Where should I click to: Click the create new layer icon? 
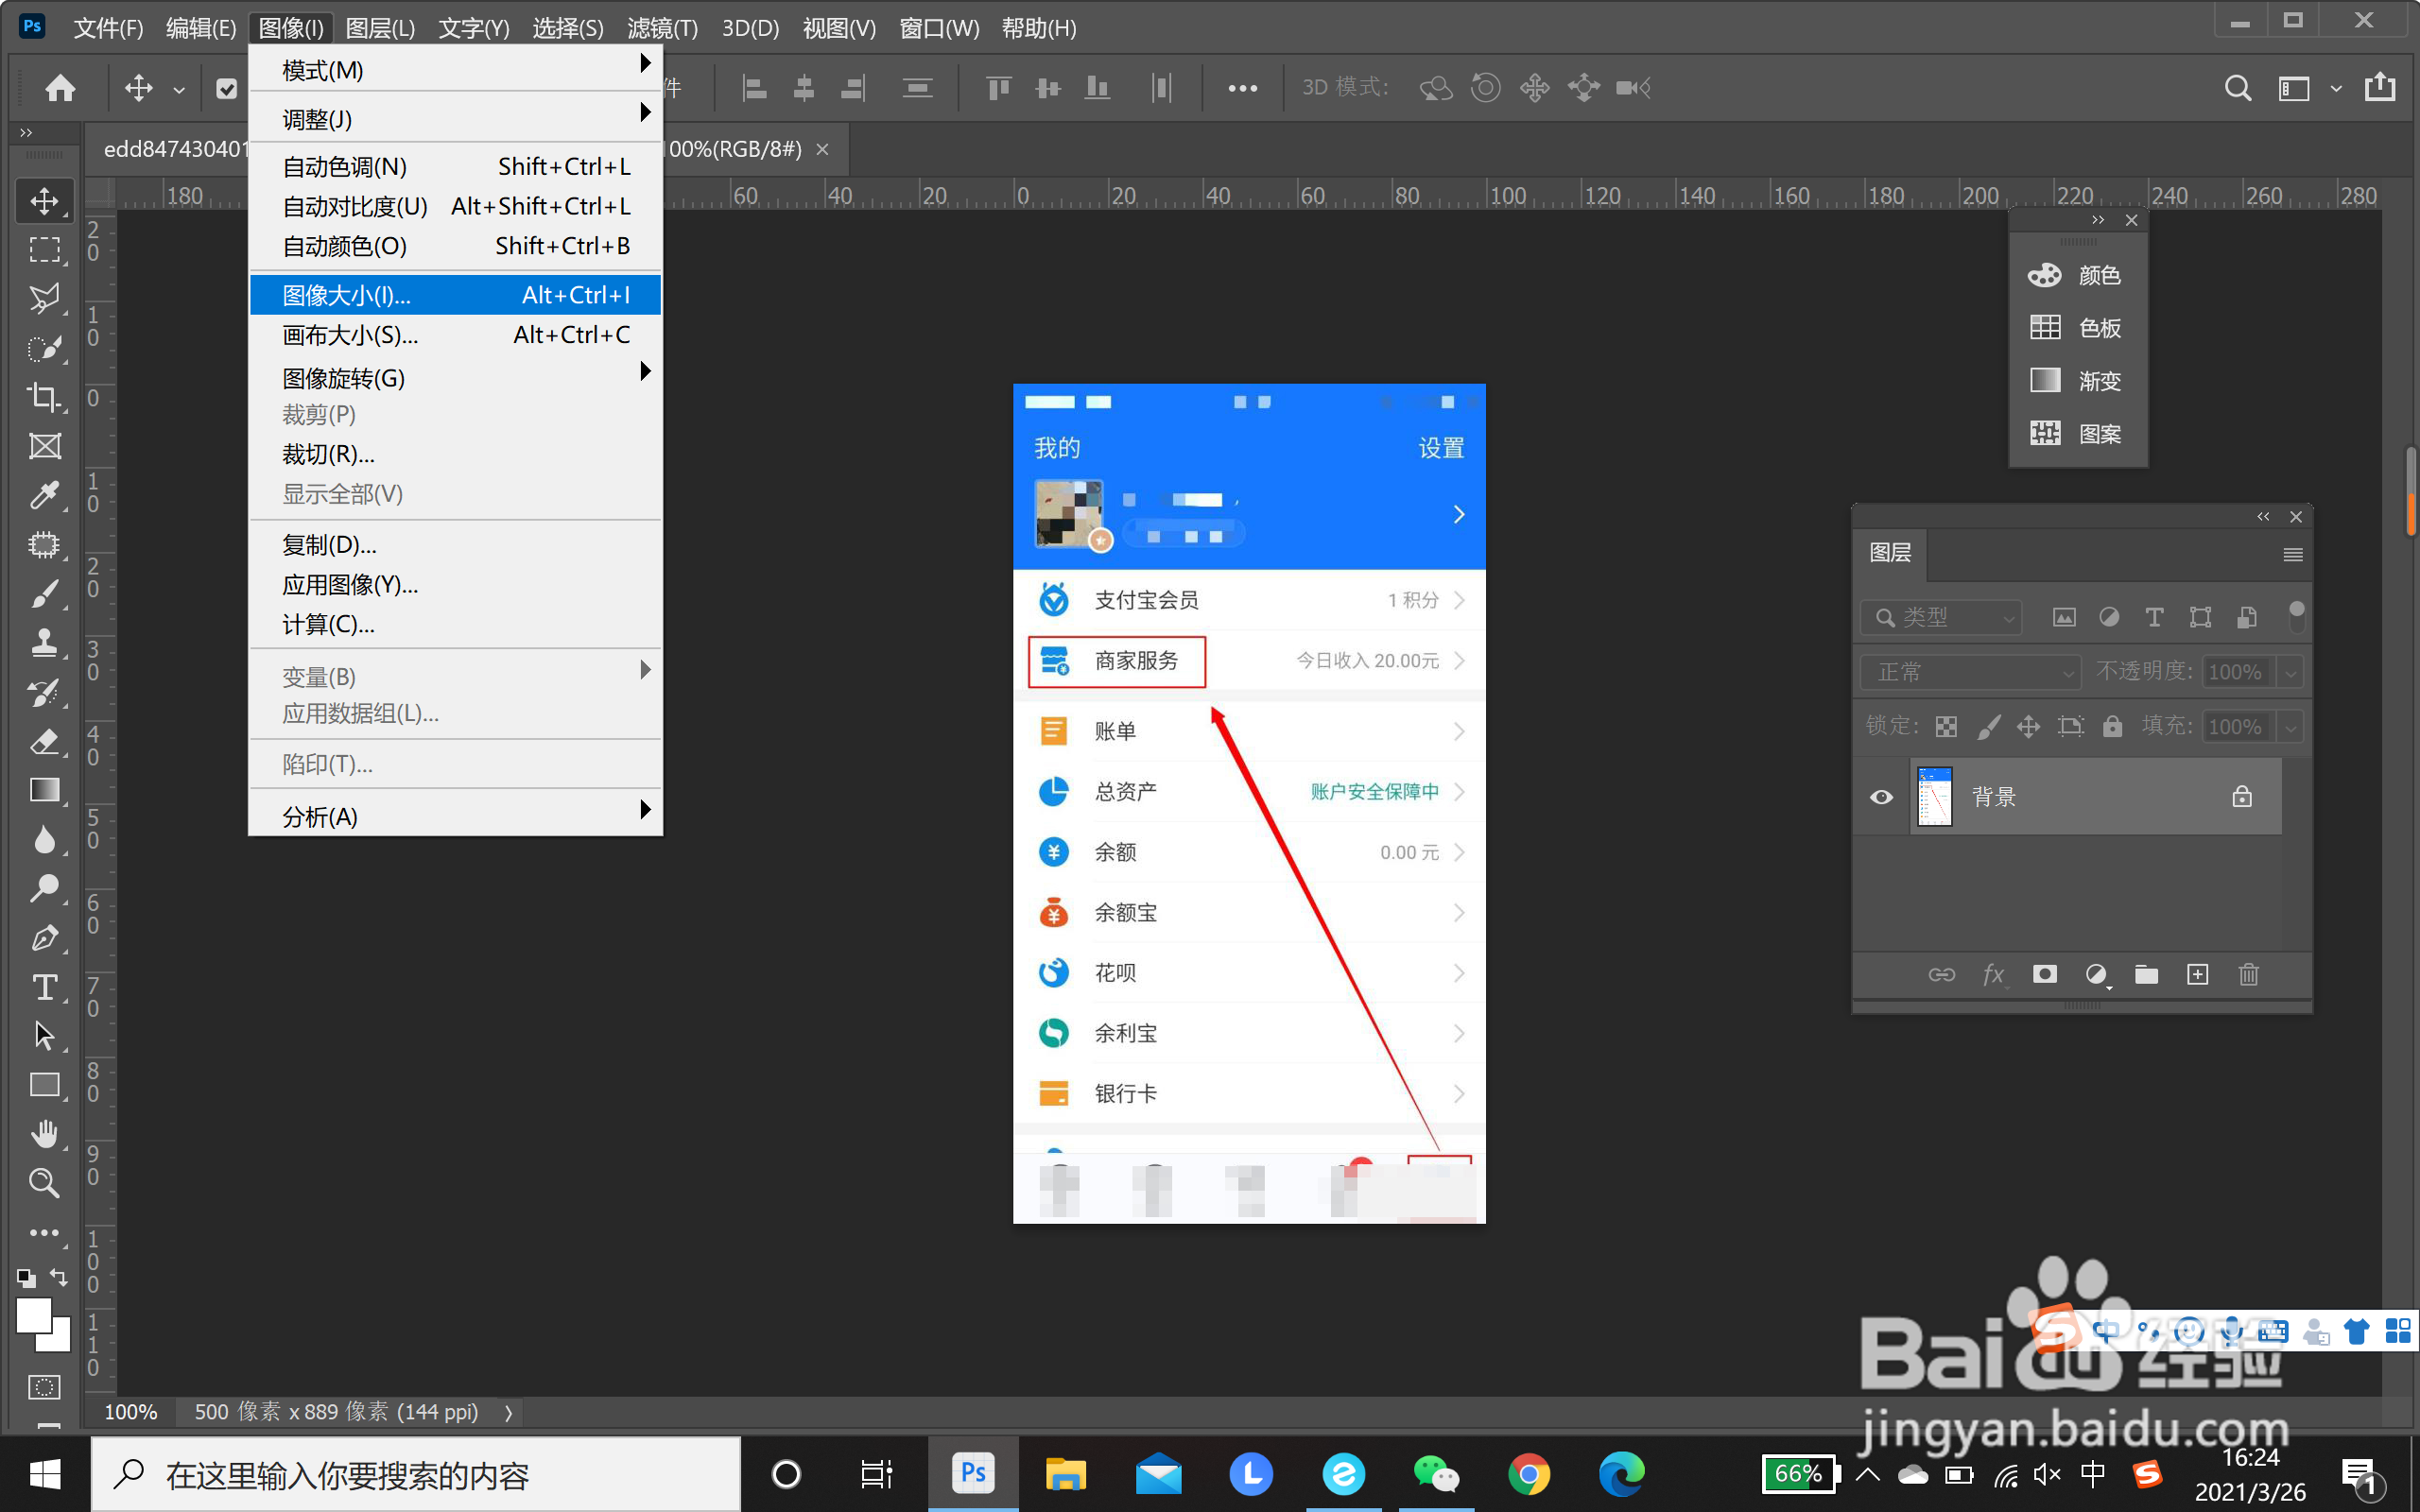coord(2197,974)
